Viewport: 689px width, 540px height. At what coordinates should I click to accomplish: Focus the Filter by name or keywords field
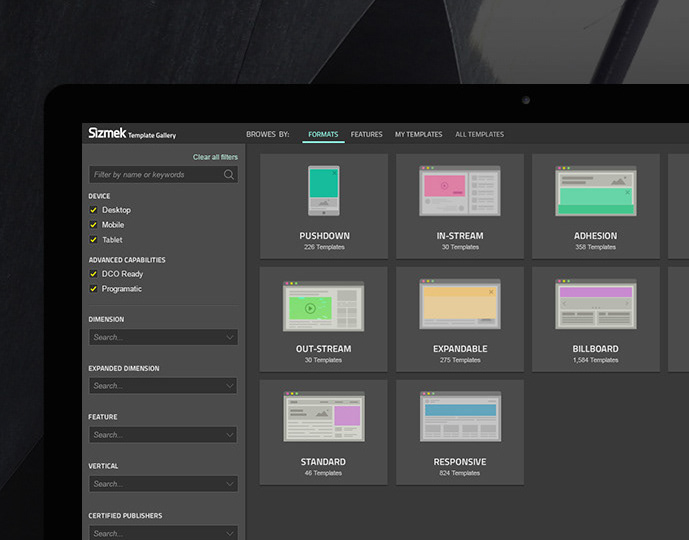coord(163,174)
